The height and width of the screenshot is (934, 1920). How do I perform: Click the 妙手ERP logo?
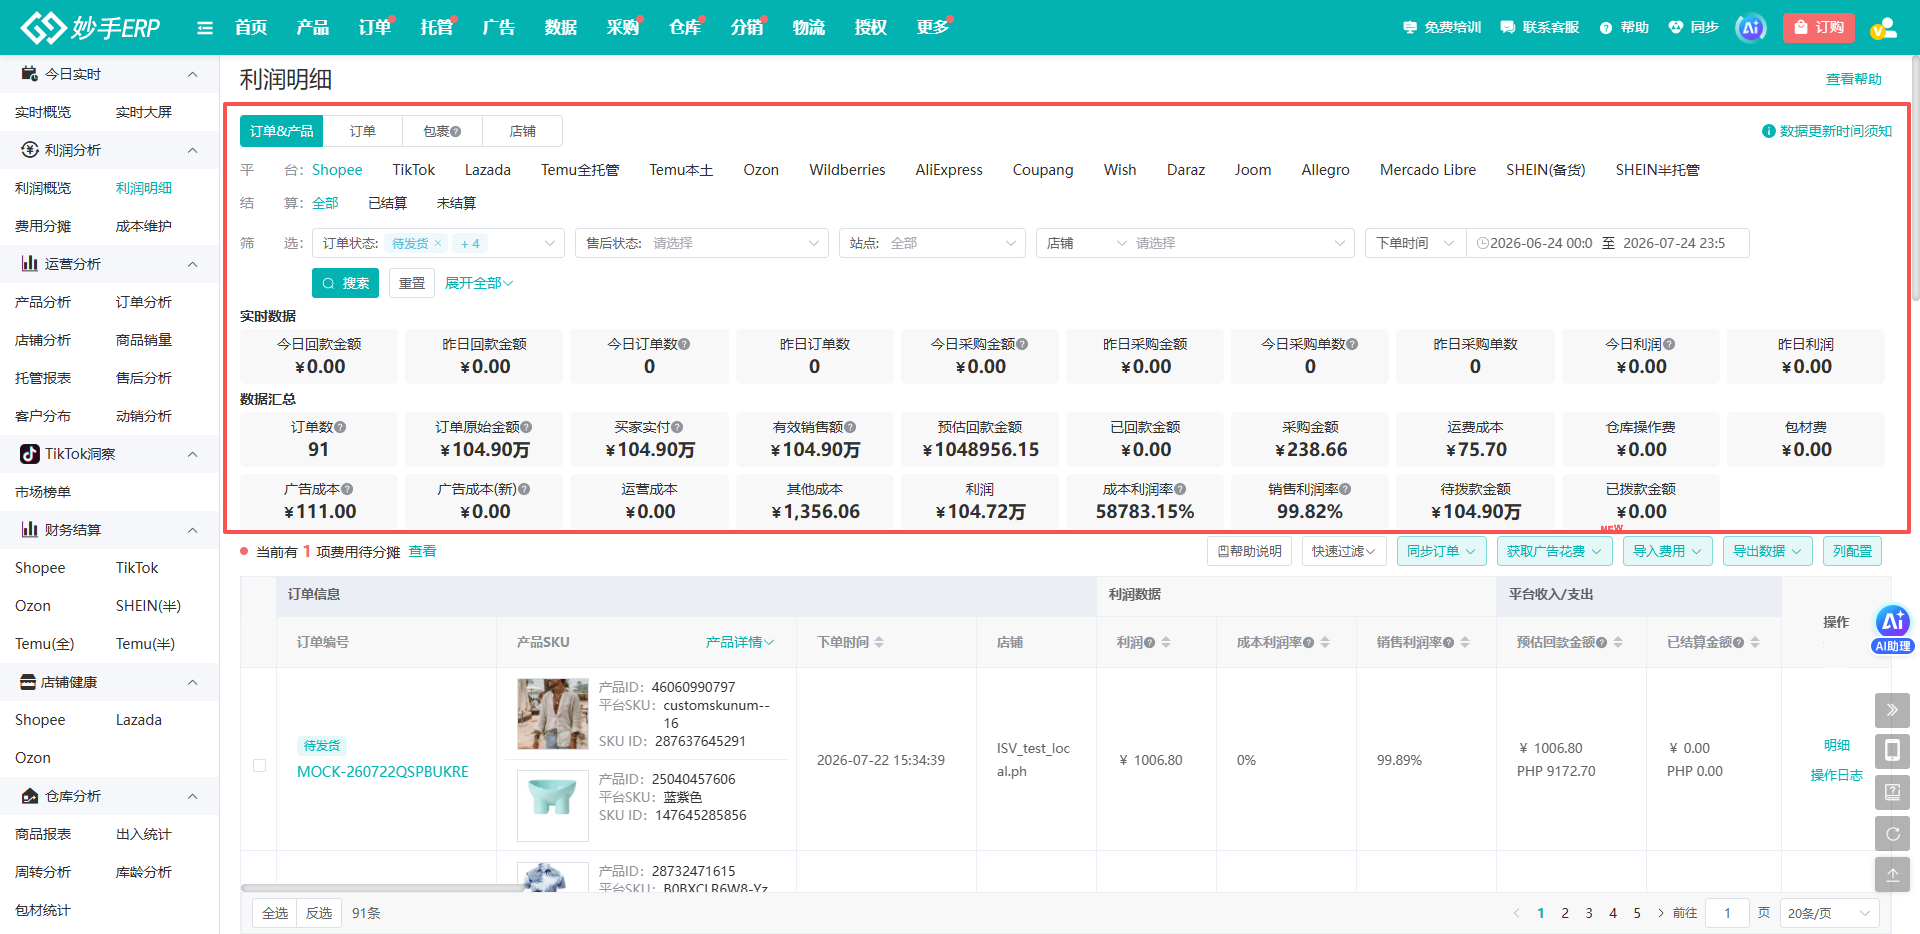coord(91,28)
